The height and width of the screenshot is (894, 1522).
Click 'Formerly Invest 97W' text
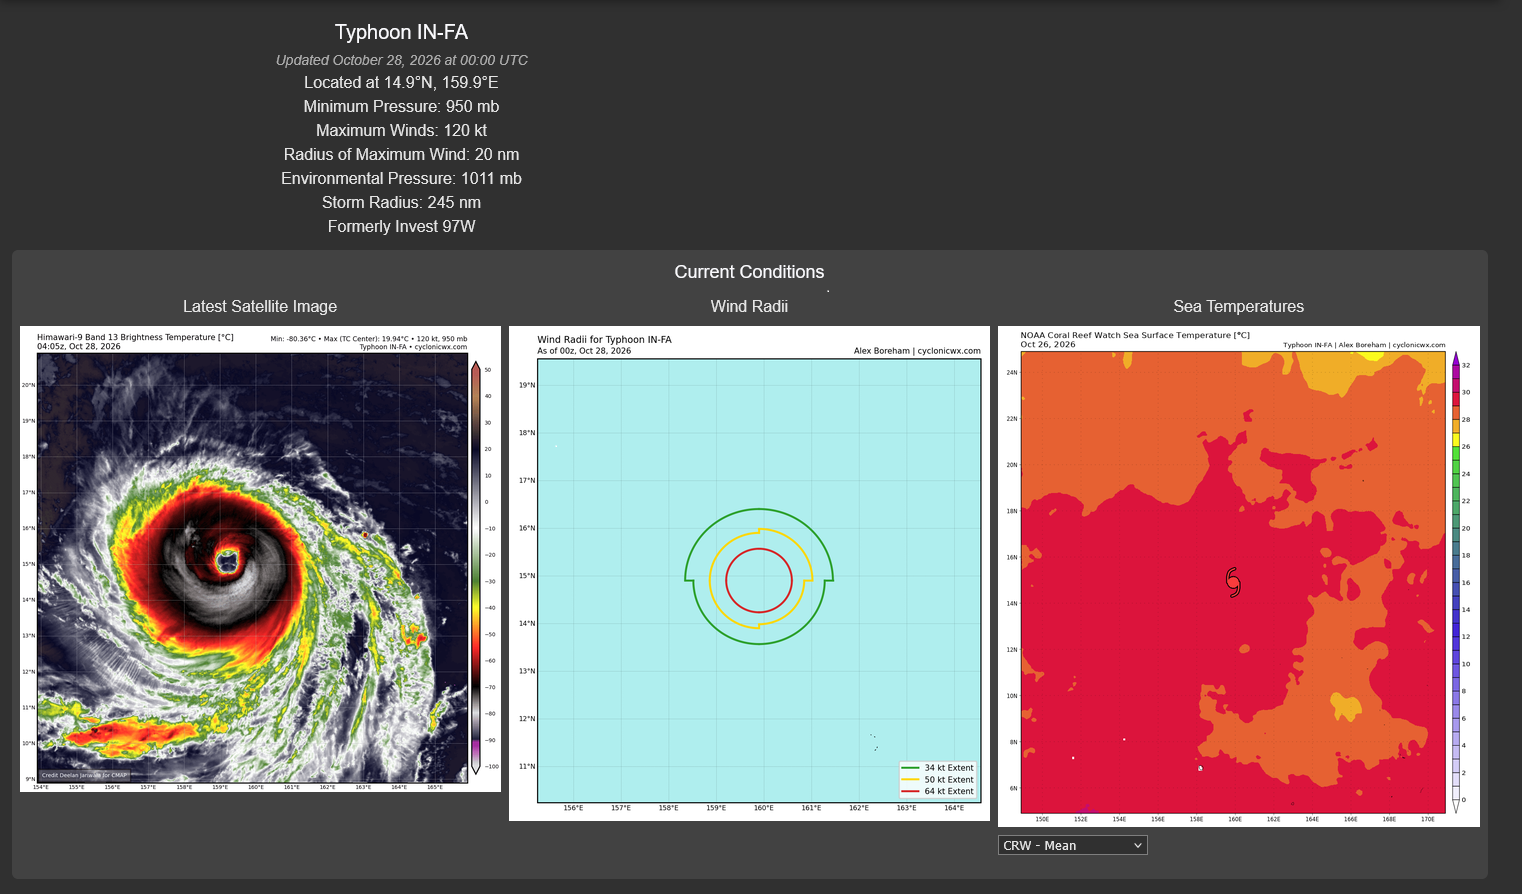pos(401,227)
